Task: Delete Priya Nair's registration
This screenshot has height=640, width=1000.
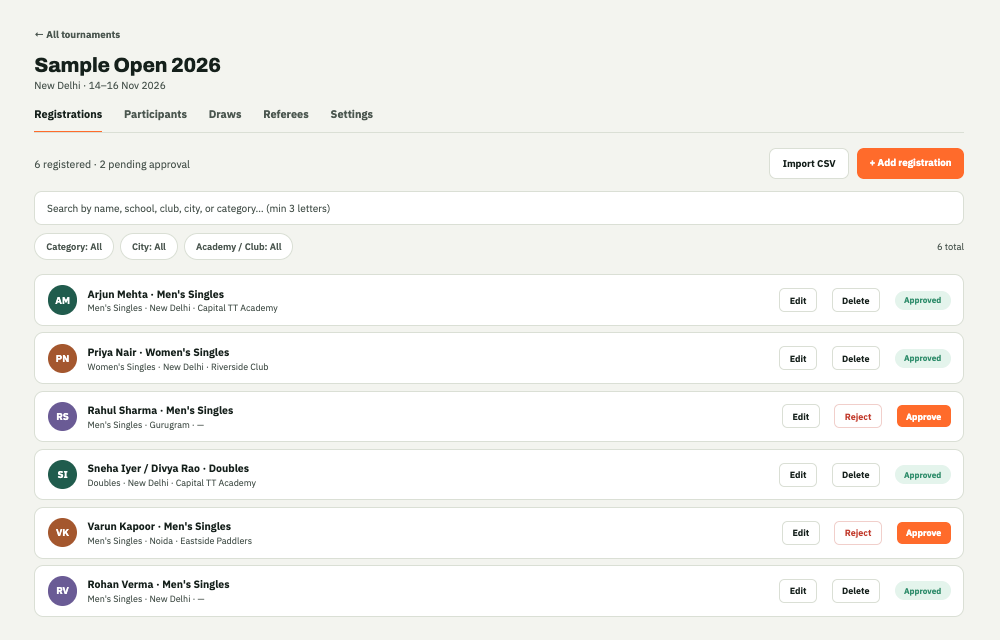Action: 855,358
